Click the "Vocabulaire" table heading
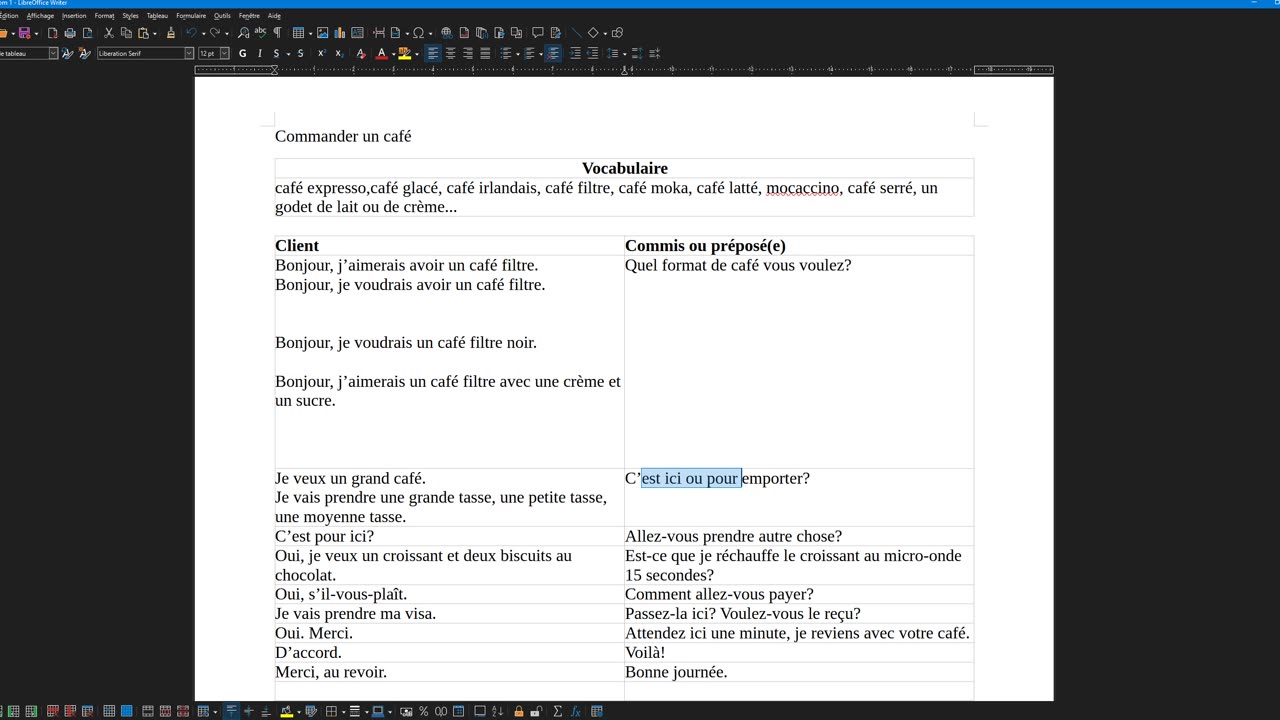The height and width of the screenshot is (720, 1280). click(x=625, y=168)
